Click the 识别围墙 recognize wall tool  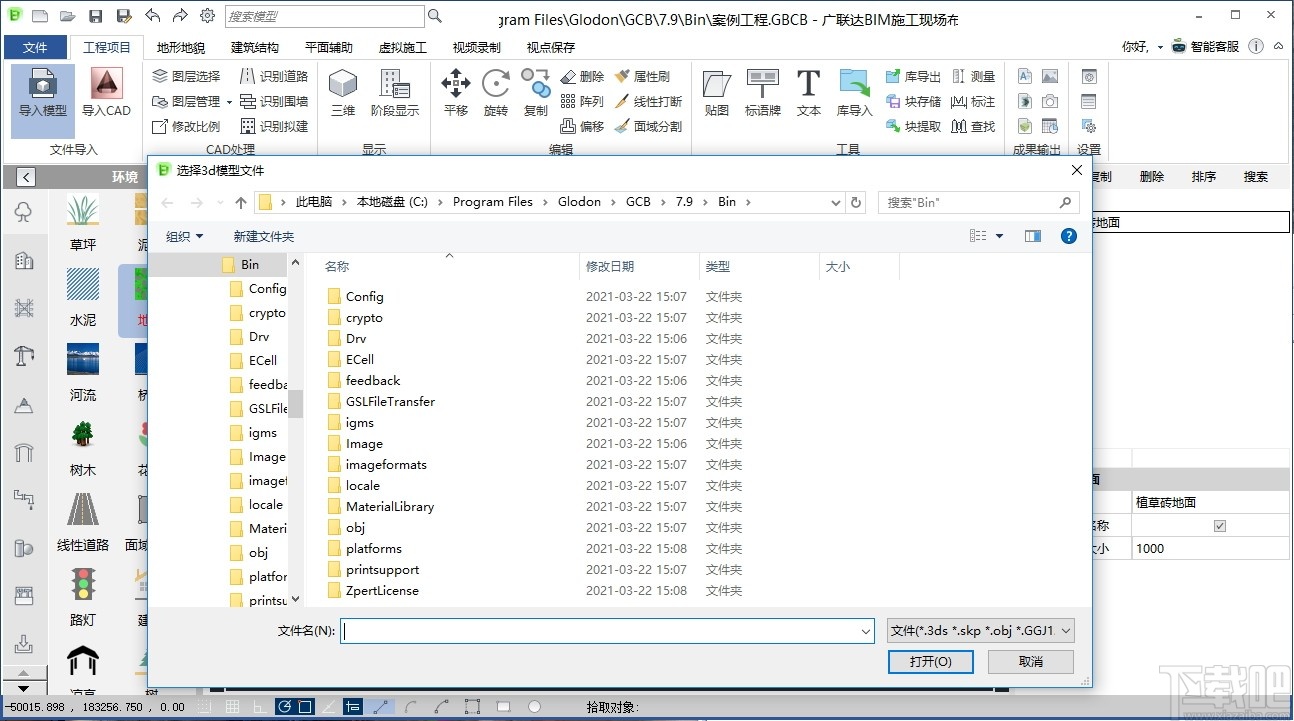click(274, 101)
